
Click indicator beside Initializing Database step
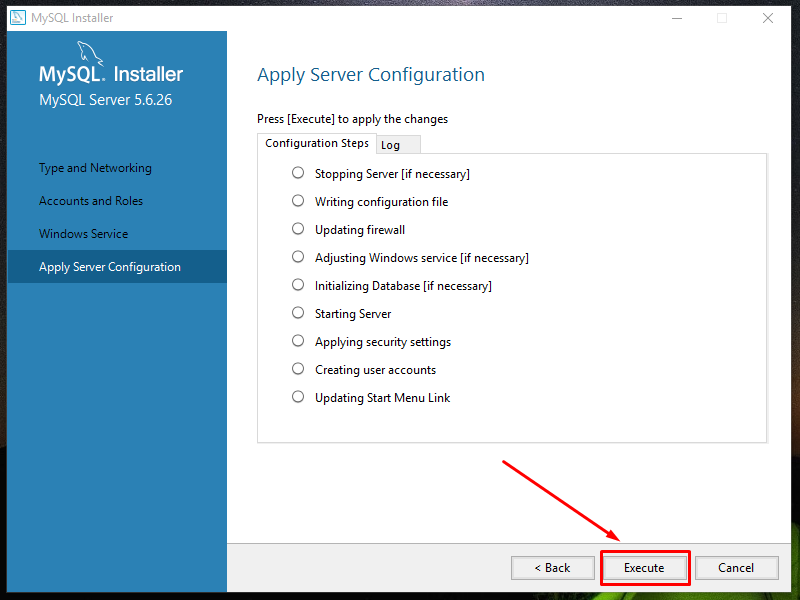[297, 285]
